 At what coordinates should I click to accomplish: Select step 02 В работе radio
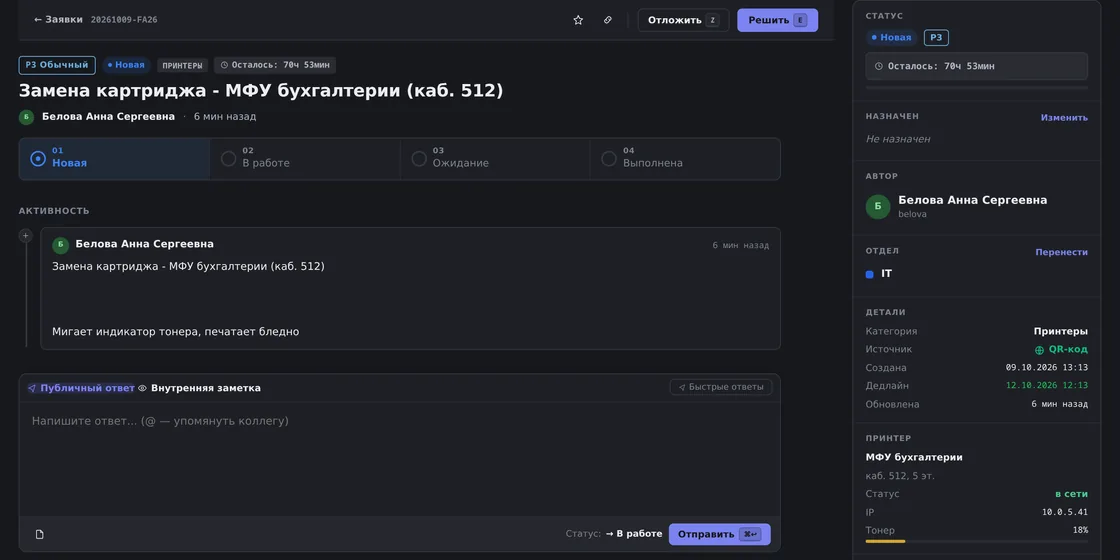point(229,159)
